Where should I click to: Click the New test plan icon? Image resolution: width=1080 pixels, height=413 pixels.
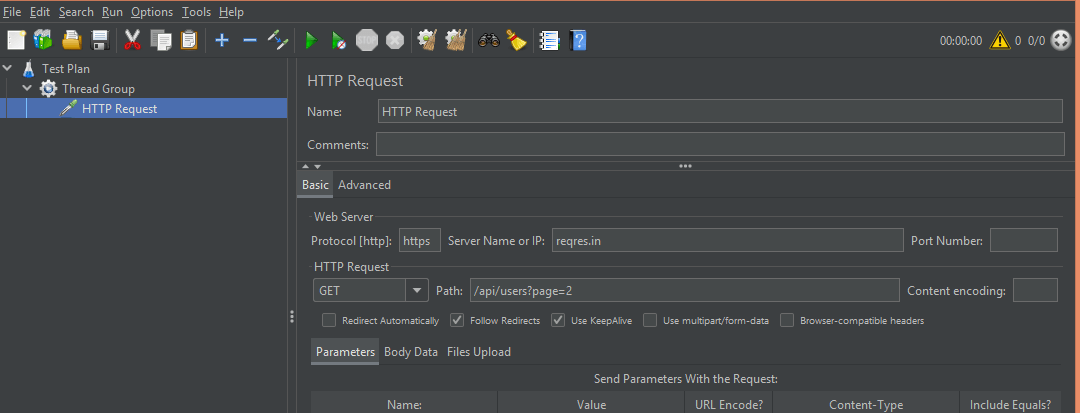click(x=16, y=41)
